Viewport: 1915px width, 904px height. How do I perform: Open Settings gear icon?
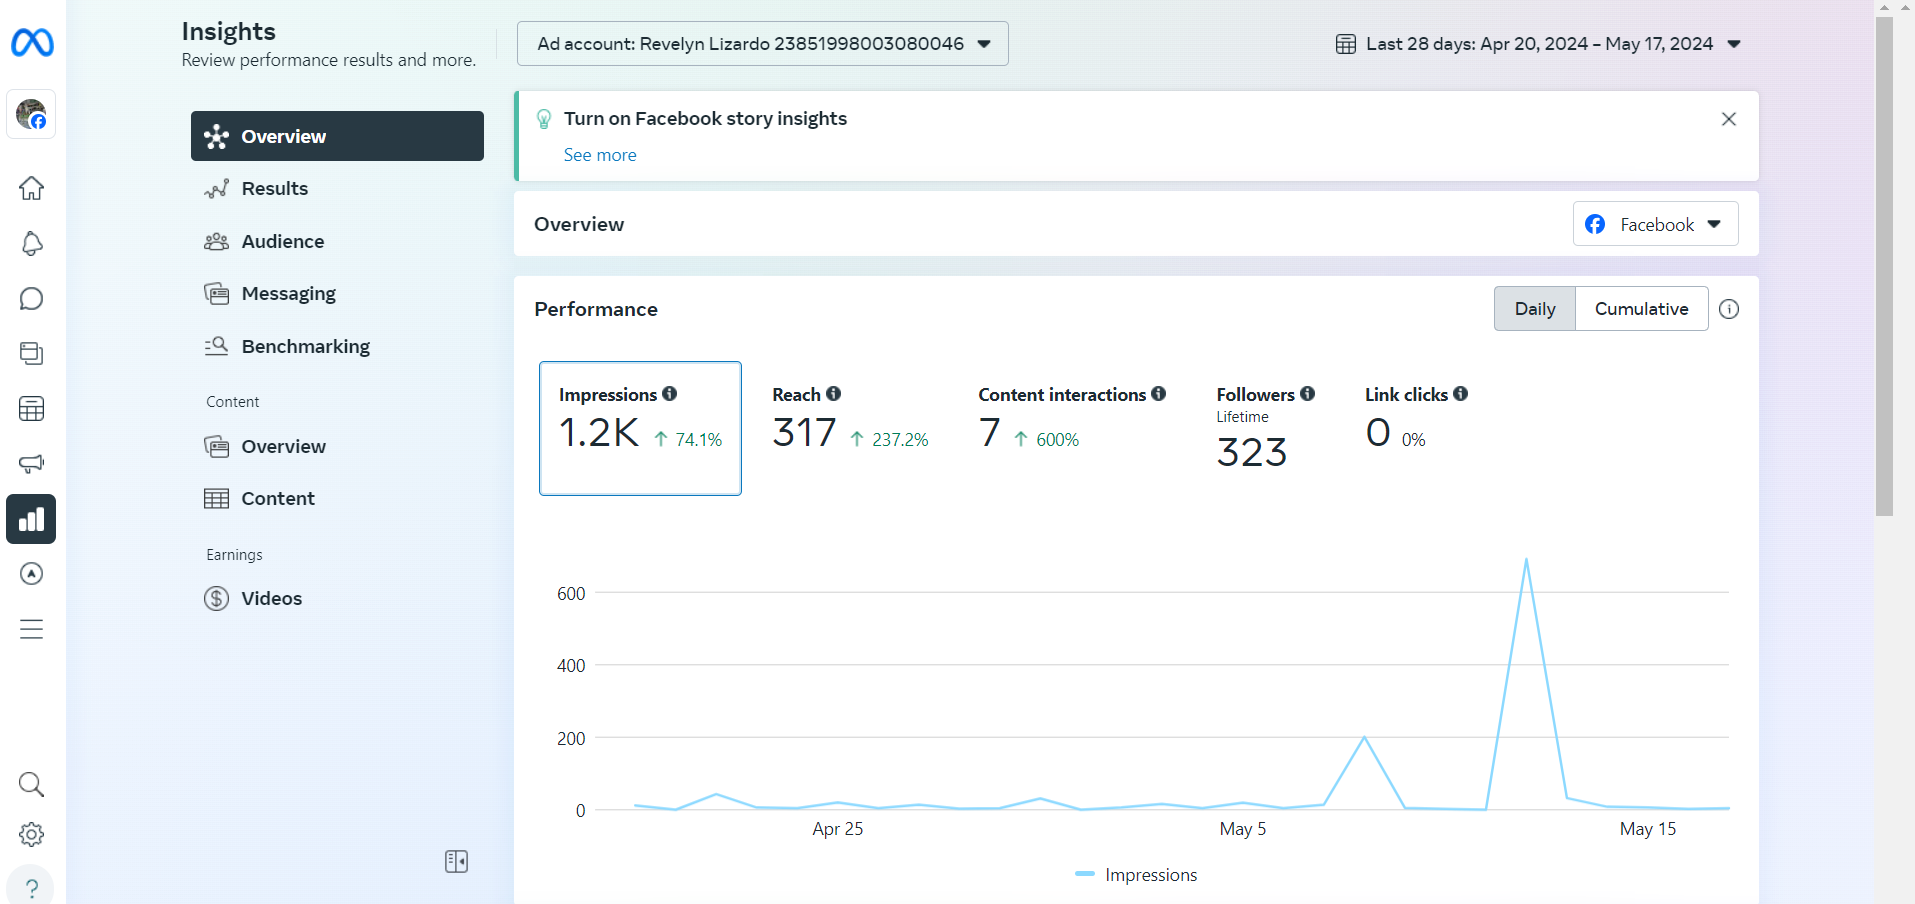pyautogui.click(x=32, y=834)
